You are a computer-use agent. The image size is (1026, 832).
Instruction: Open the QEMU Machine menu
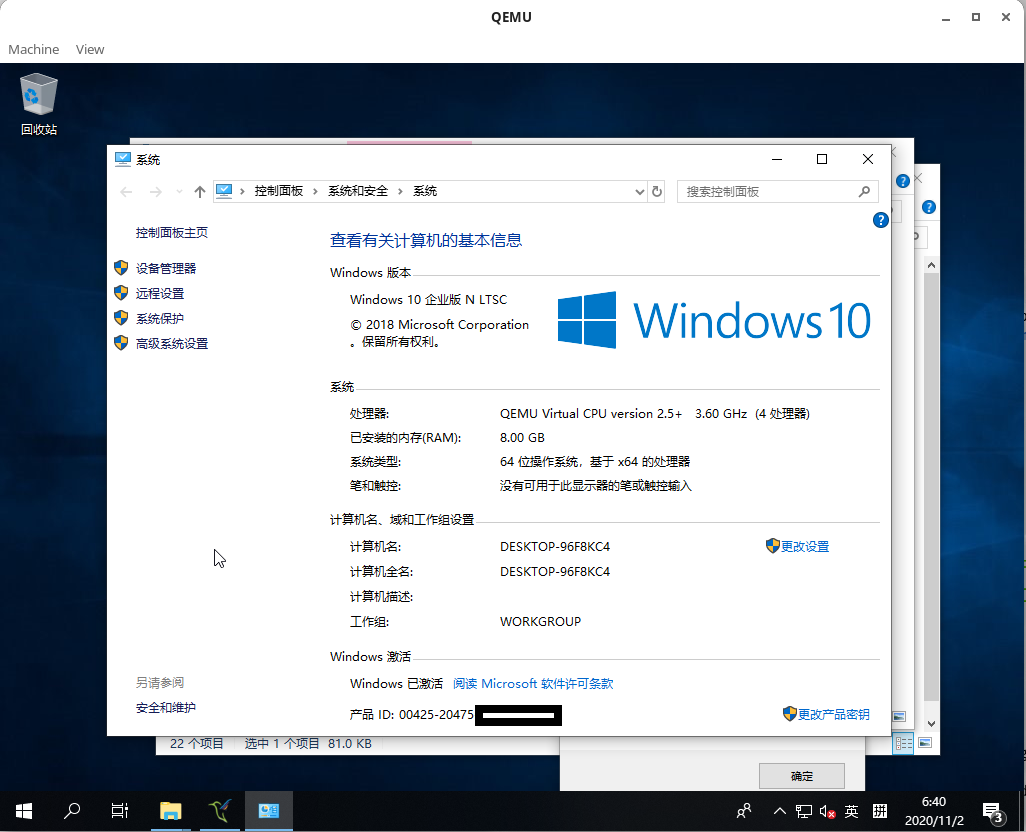point(33,49)
